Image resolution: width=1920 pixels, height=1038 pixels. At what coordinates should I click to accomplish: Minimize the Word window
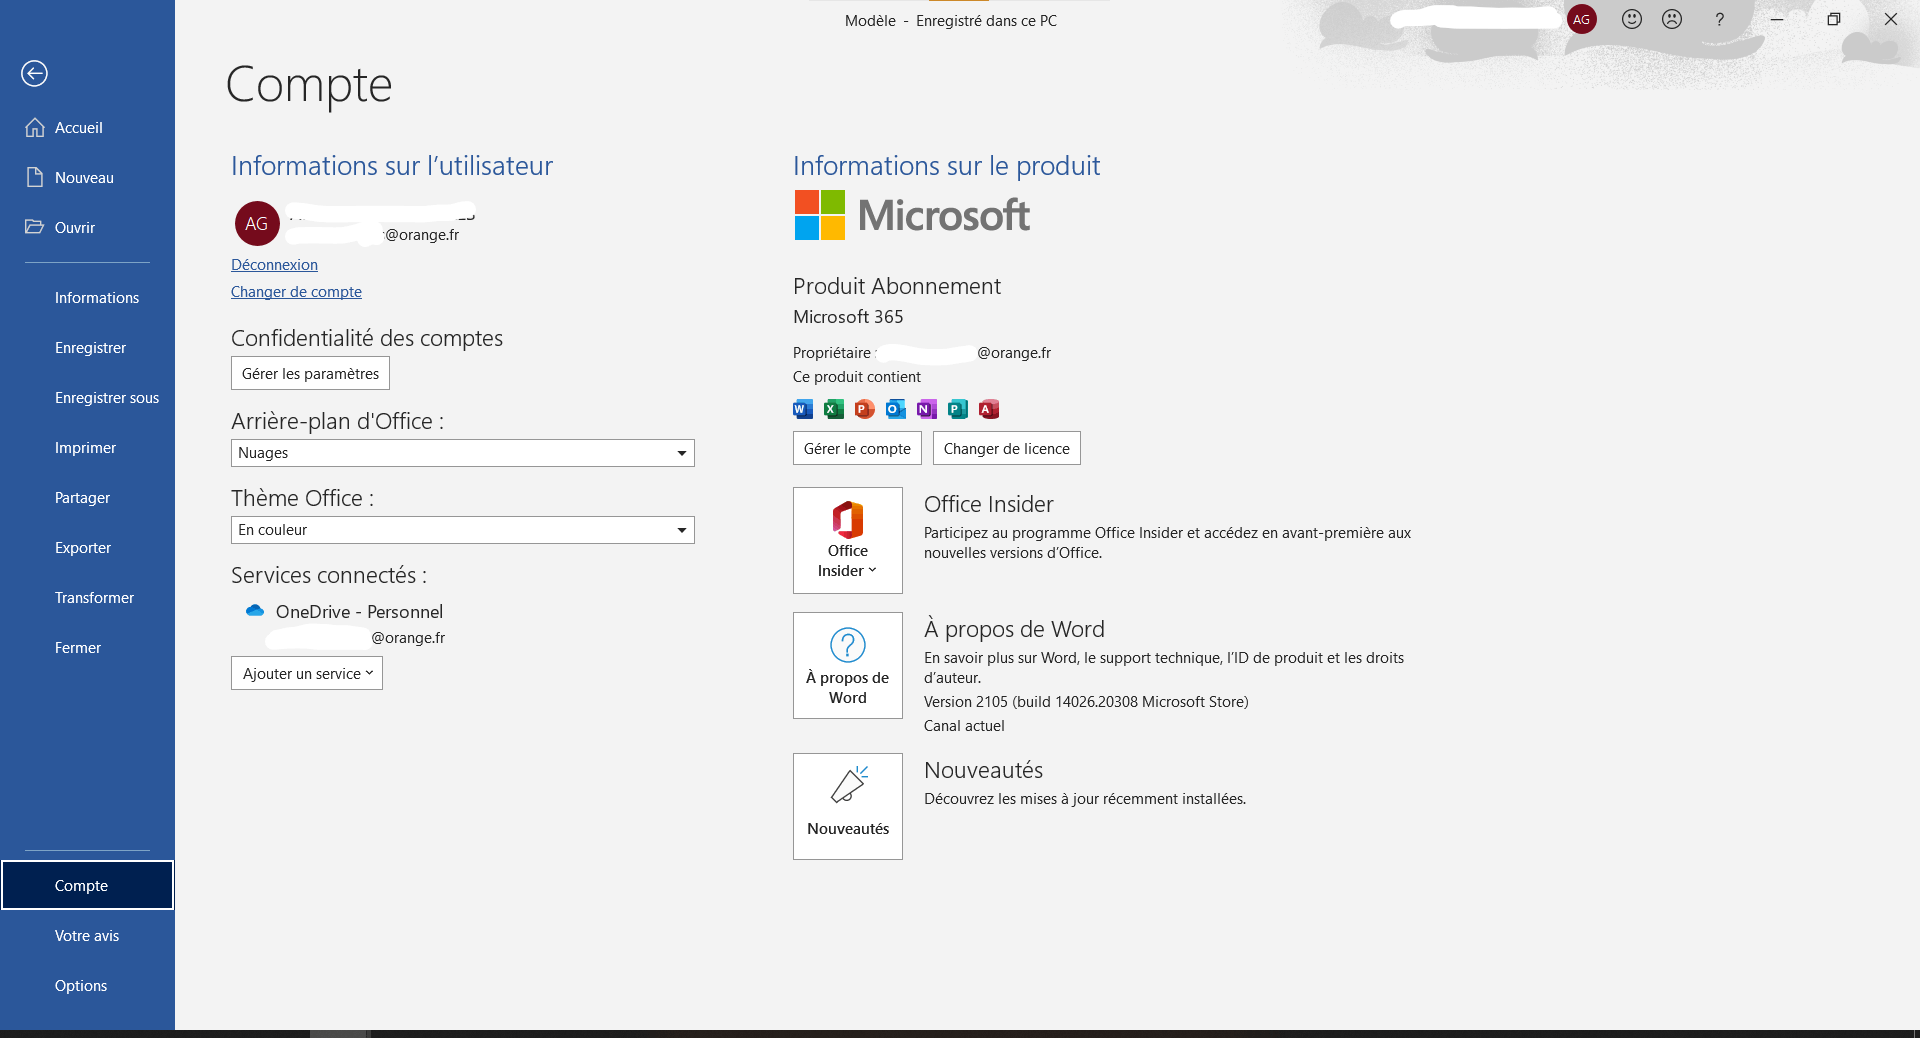pos(1777,19)
